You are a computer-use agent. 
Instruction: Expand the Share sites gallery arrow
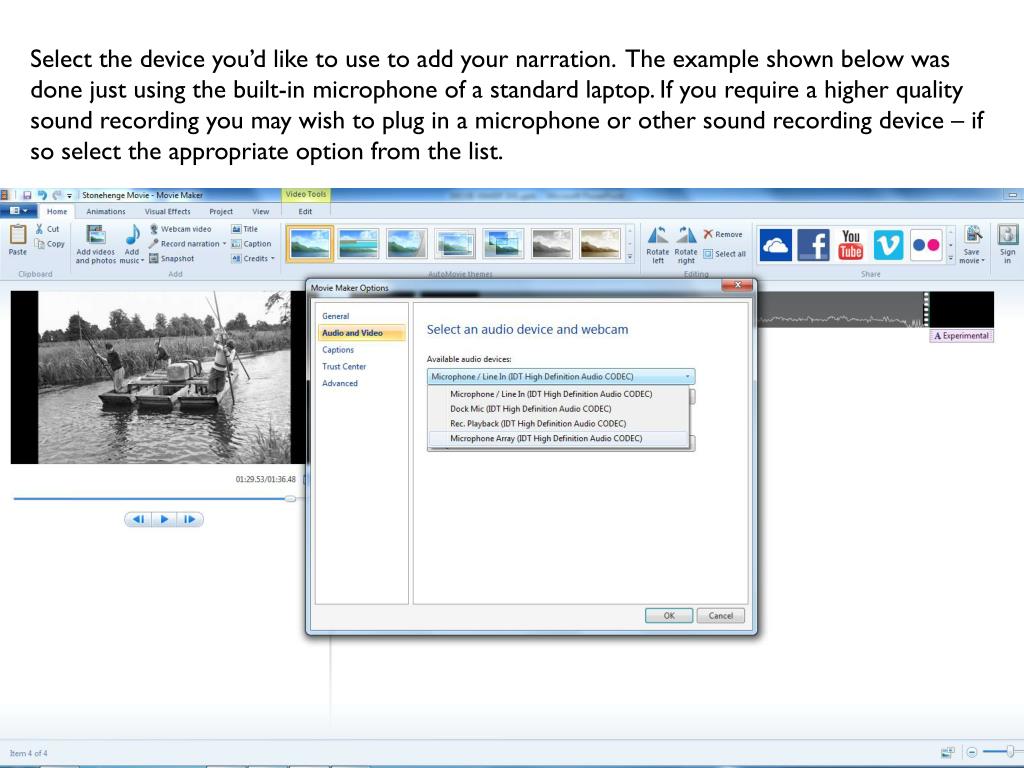pos(951,259)
